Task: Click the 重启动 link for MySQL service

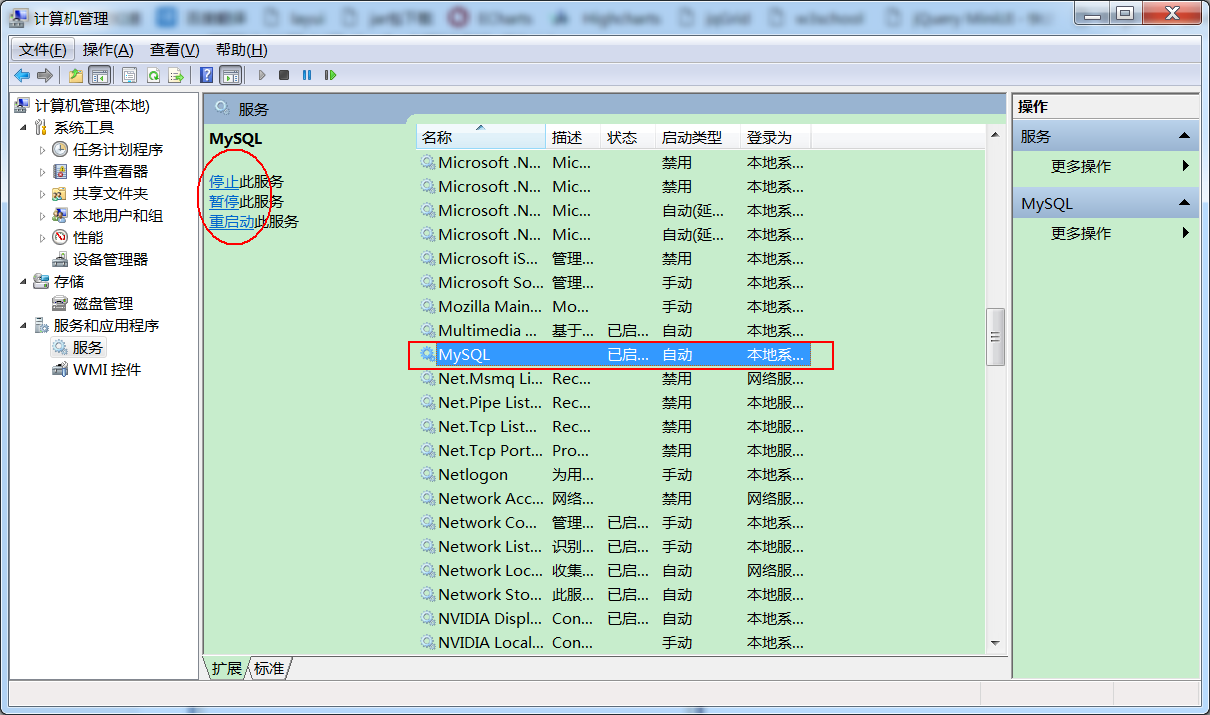Action: point(231,222)
